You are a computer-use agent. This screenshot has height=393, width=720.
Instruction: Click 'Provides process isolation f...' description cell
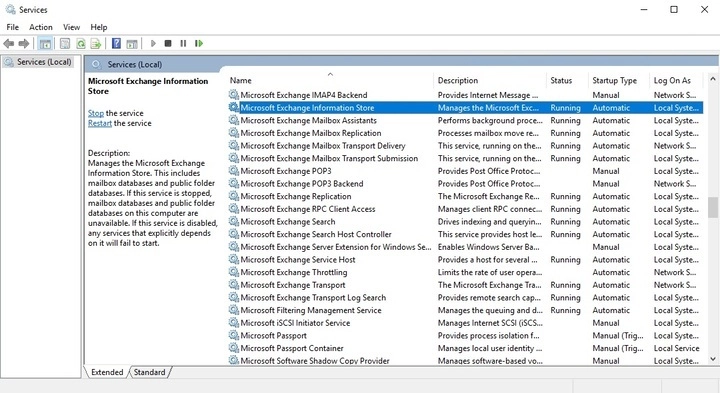[489, 336]
